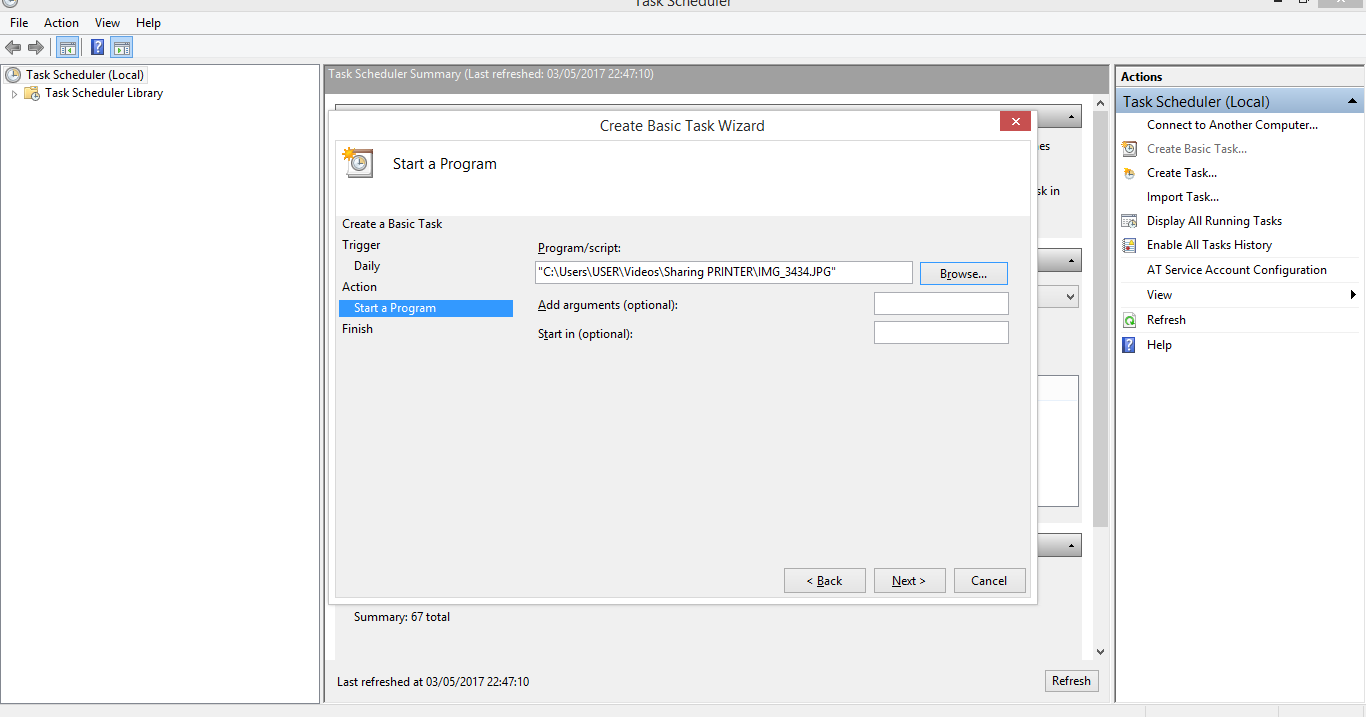Click Connect to Another Computer action
The width and height of the screenshot is (1366, 717).
click(1232, 125)
